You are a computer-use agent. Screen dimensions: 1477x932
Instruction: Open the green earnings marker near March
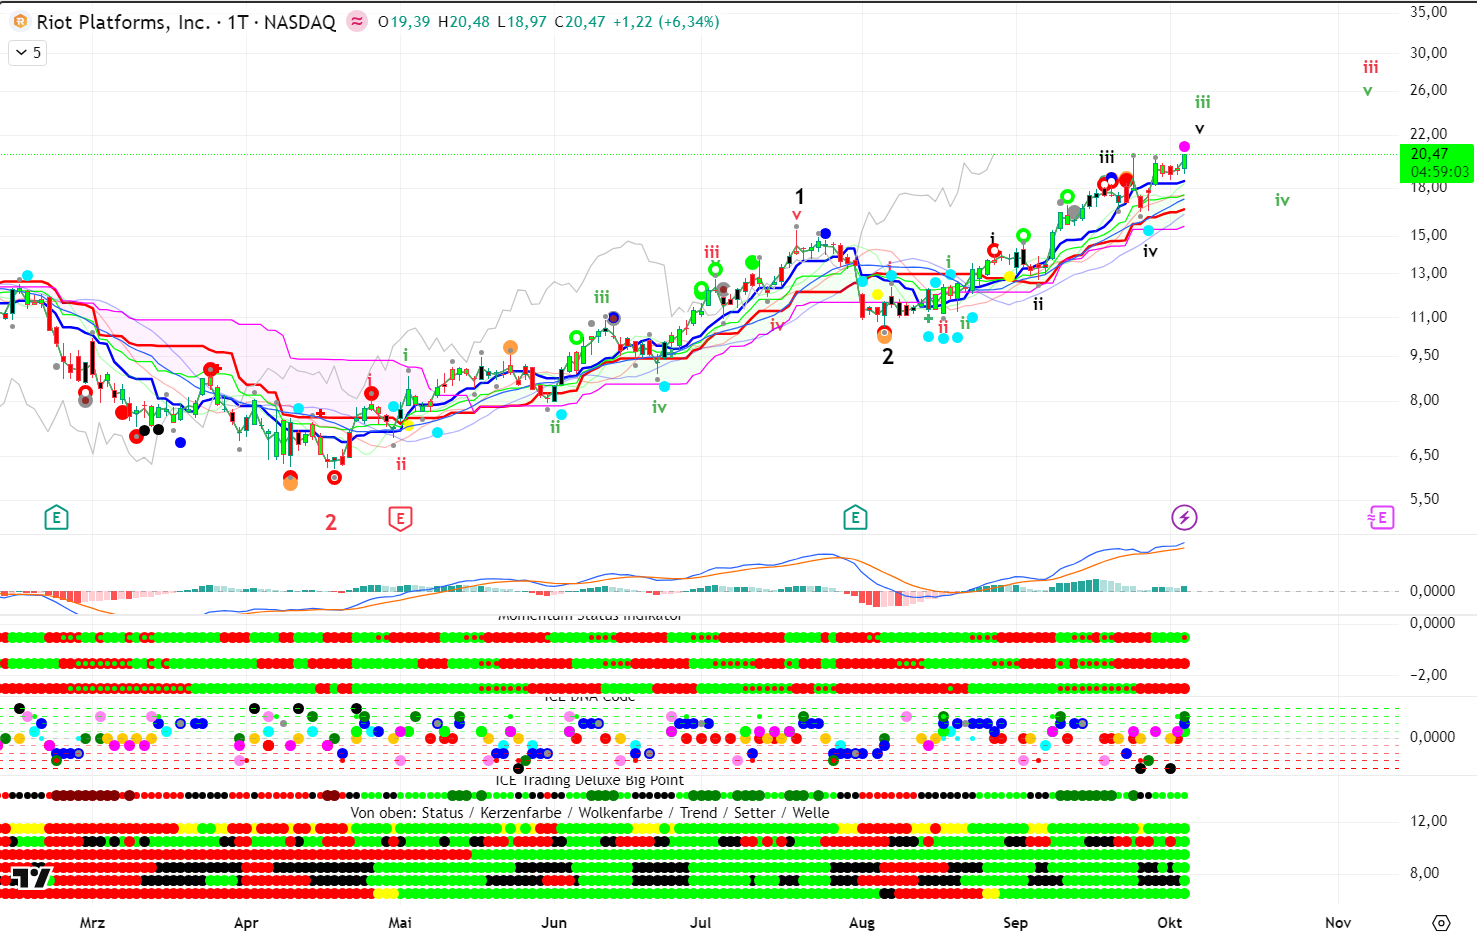tap(57, 518)
